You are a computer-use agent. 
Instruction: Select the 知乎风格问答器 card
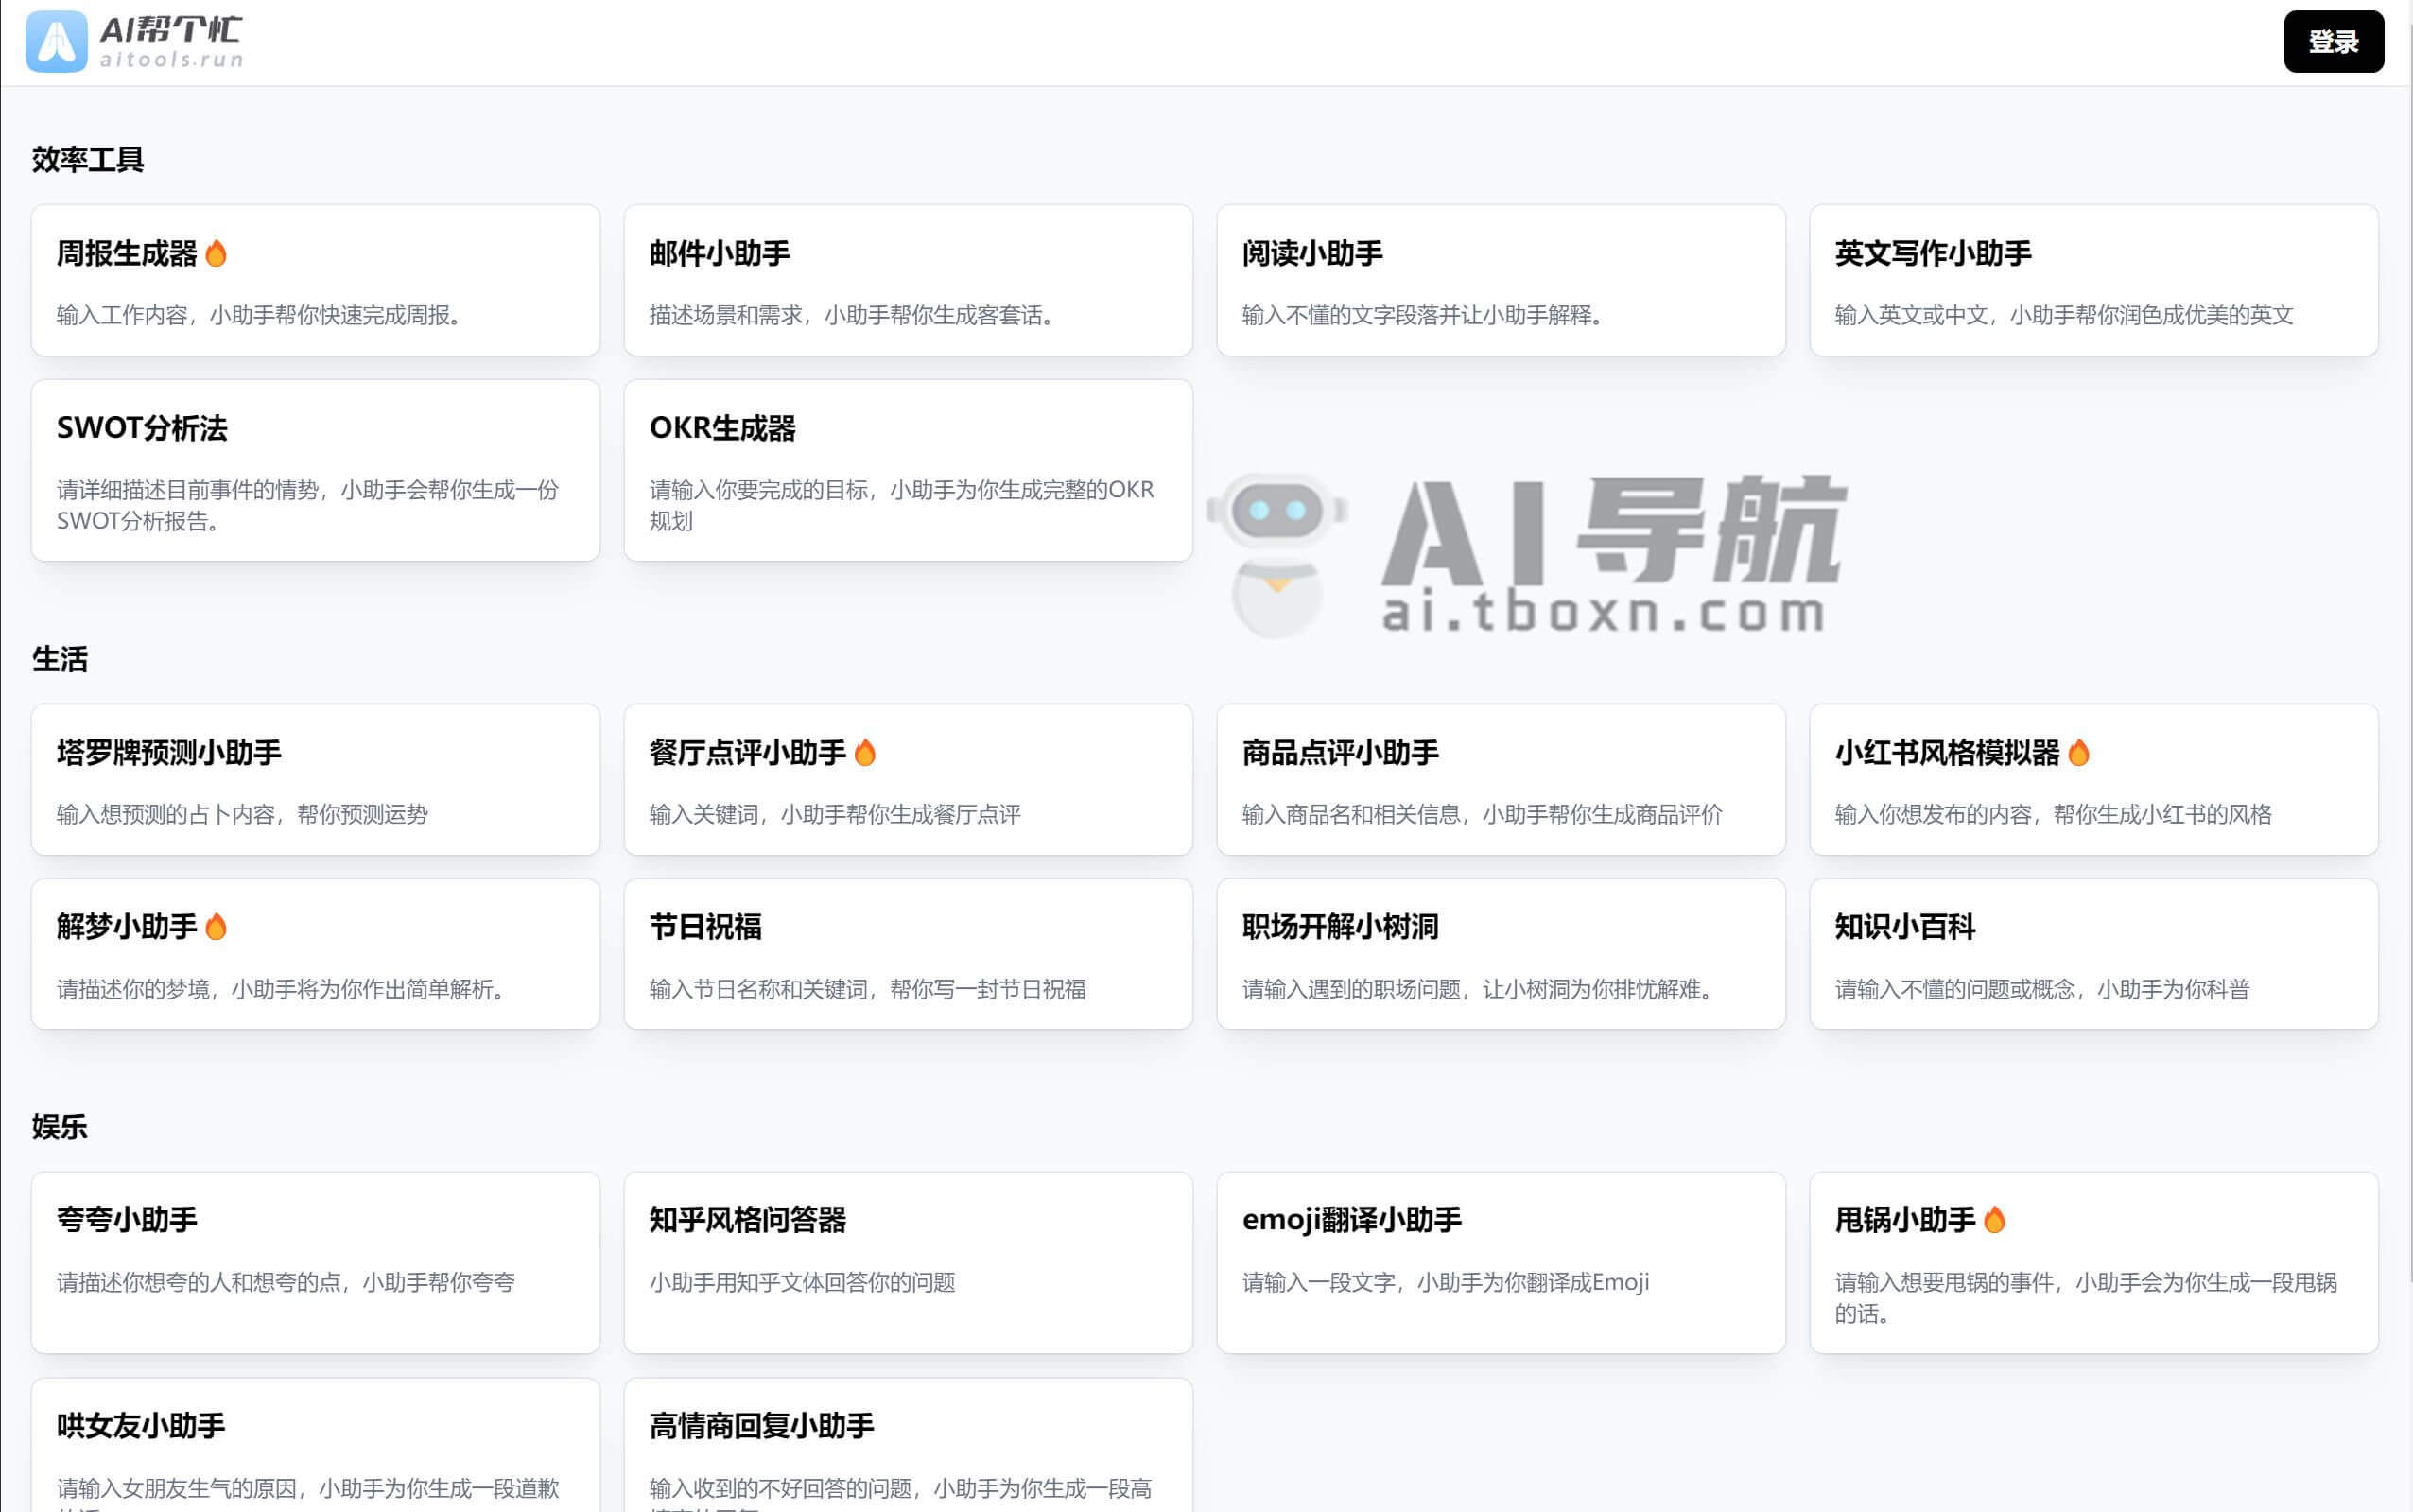[908, 1263]
